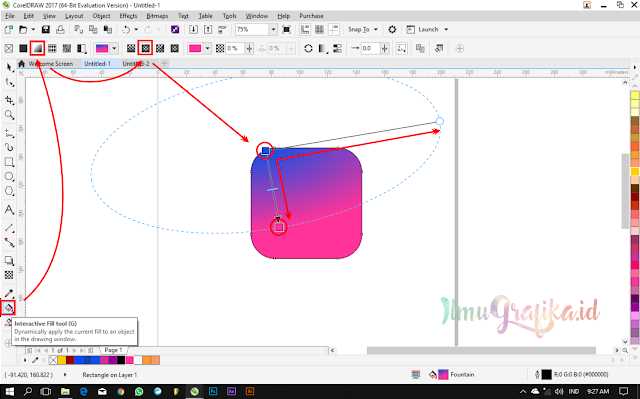Viewport: 640px width, 399px height.
Task: Click the Print icon
Action: pyautogui.click(x=60, y=29)
